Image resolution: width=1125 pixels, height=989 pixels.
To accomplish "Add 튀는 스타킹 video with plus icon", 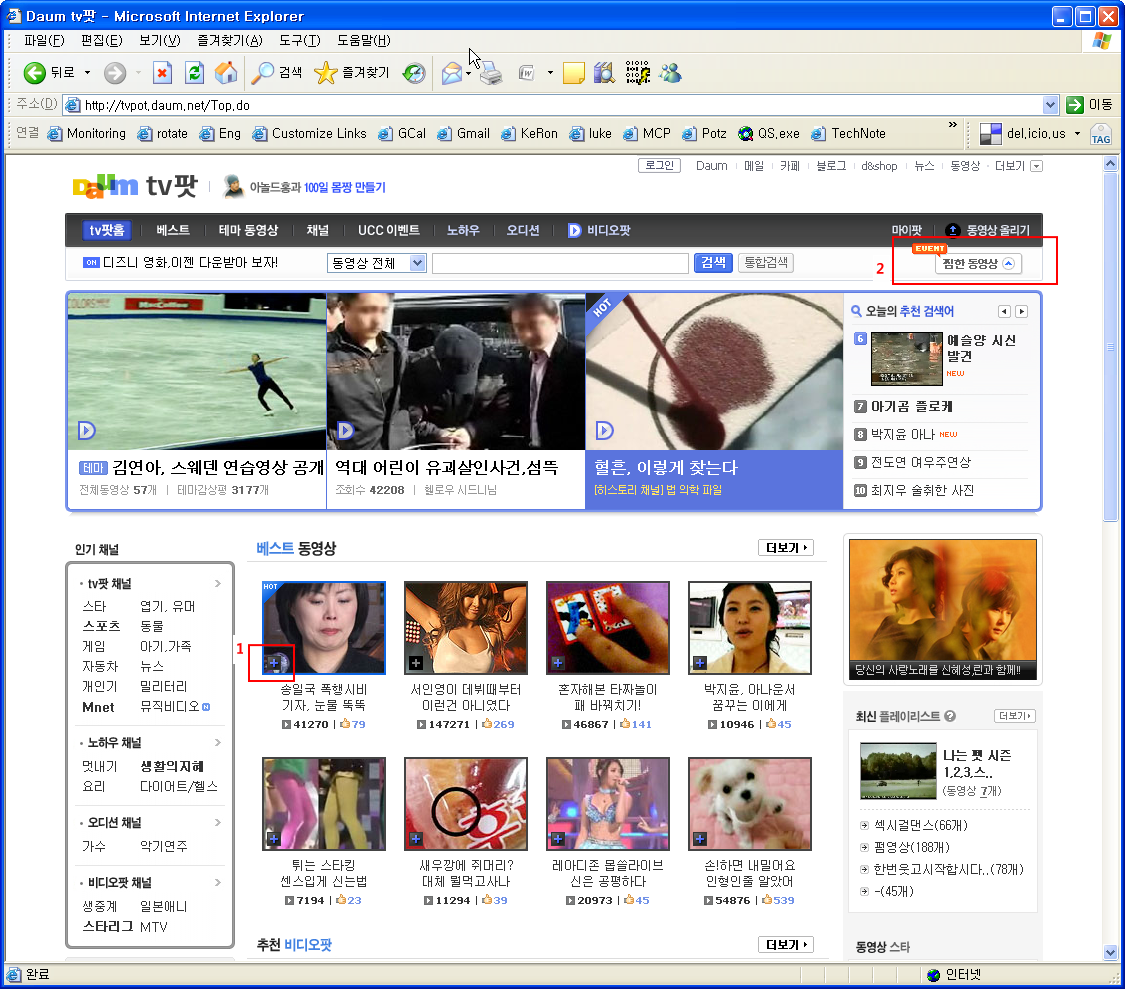I will click(273, 838).
